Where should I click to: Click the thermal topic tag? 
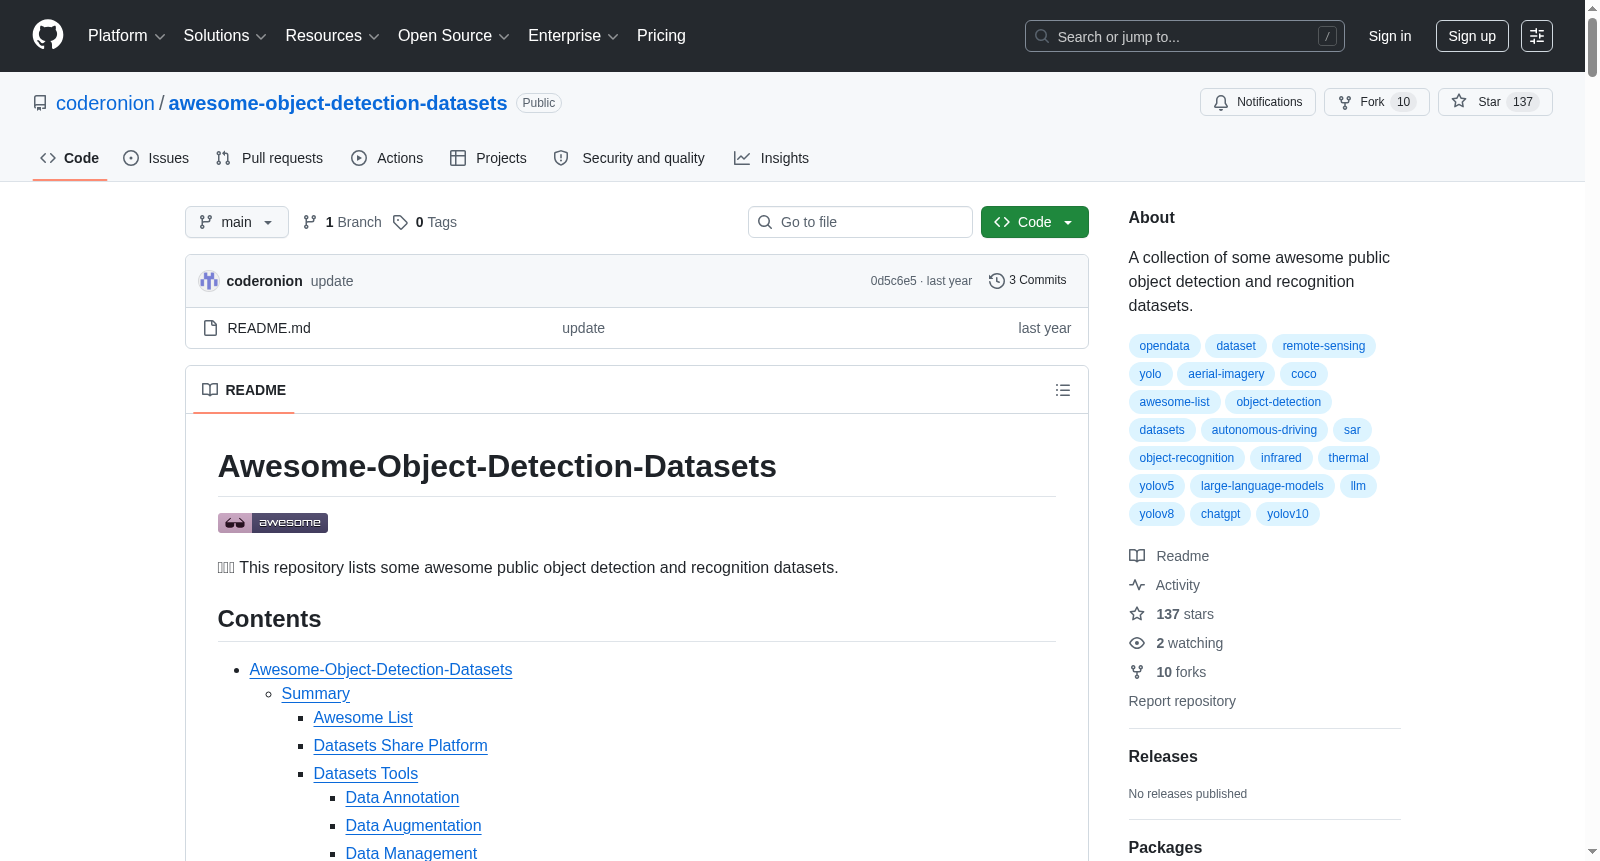1348,458
